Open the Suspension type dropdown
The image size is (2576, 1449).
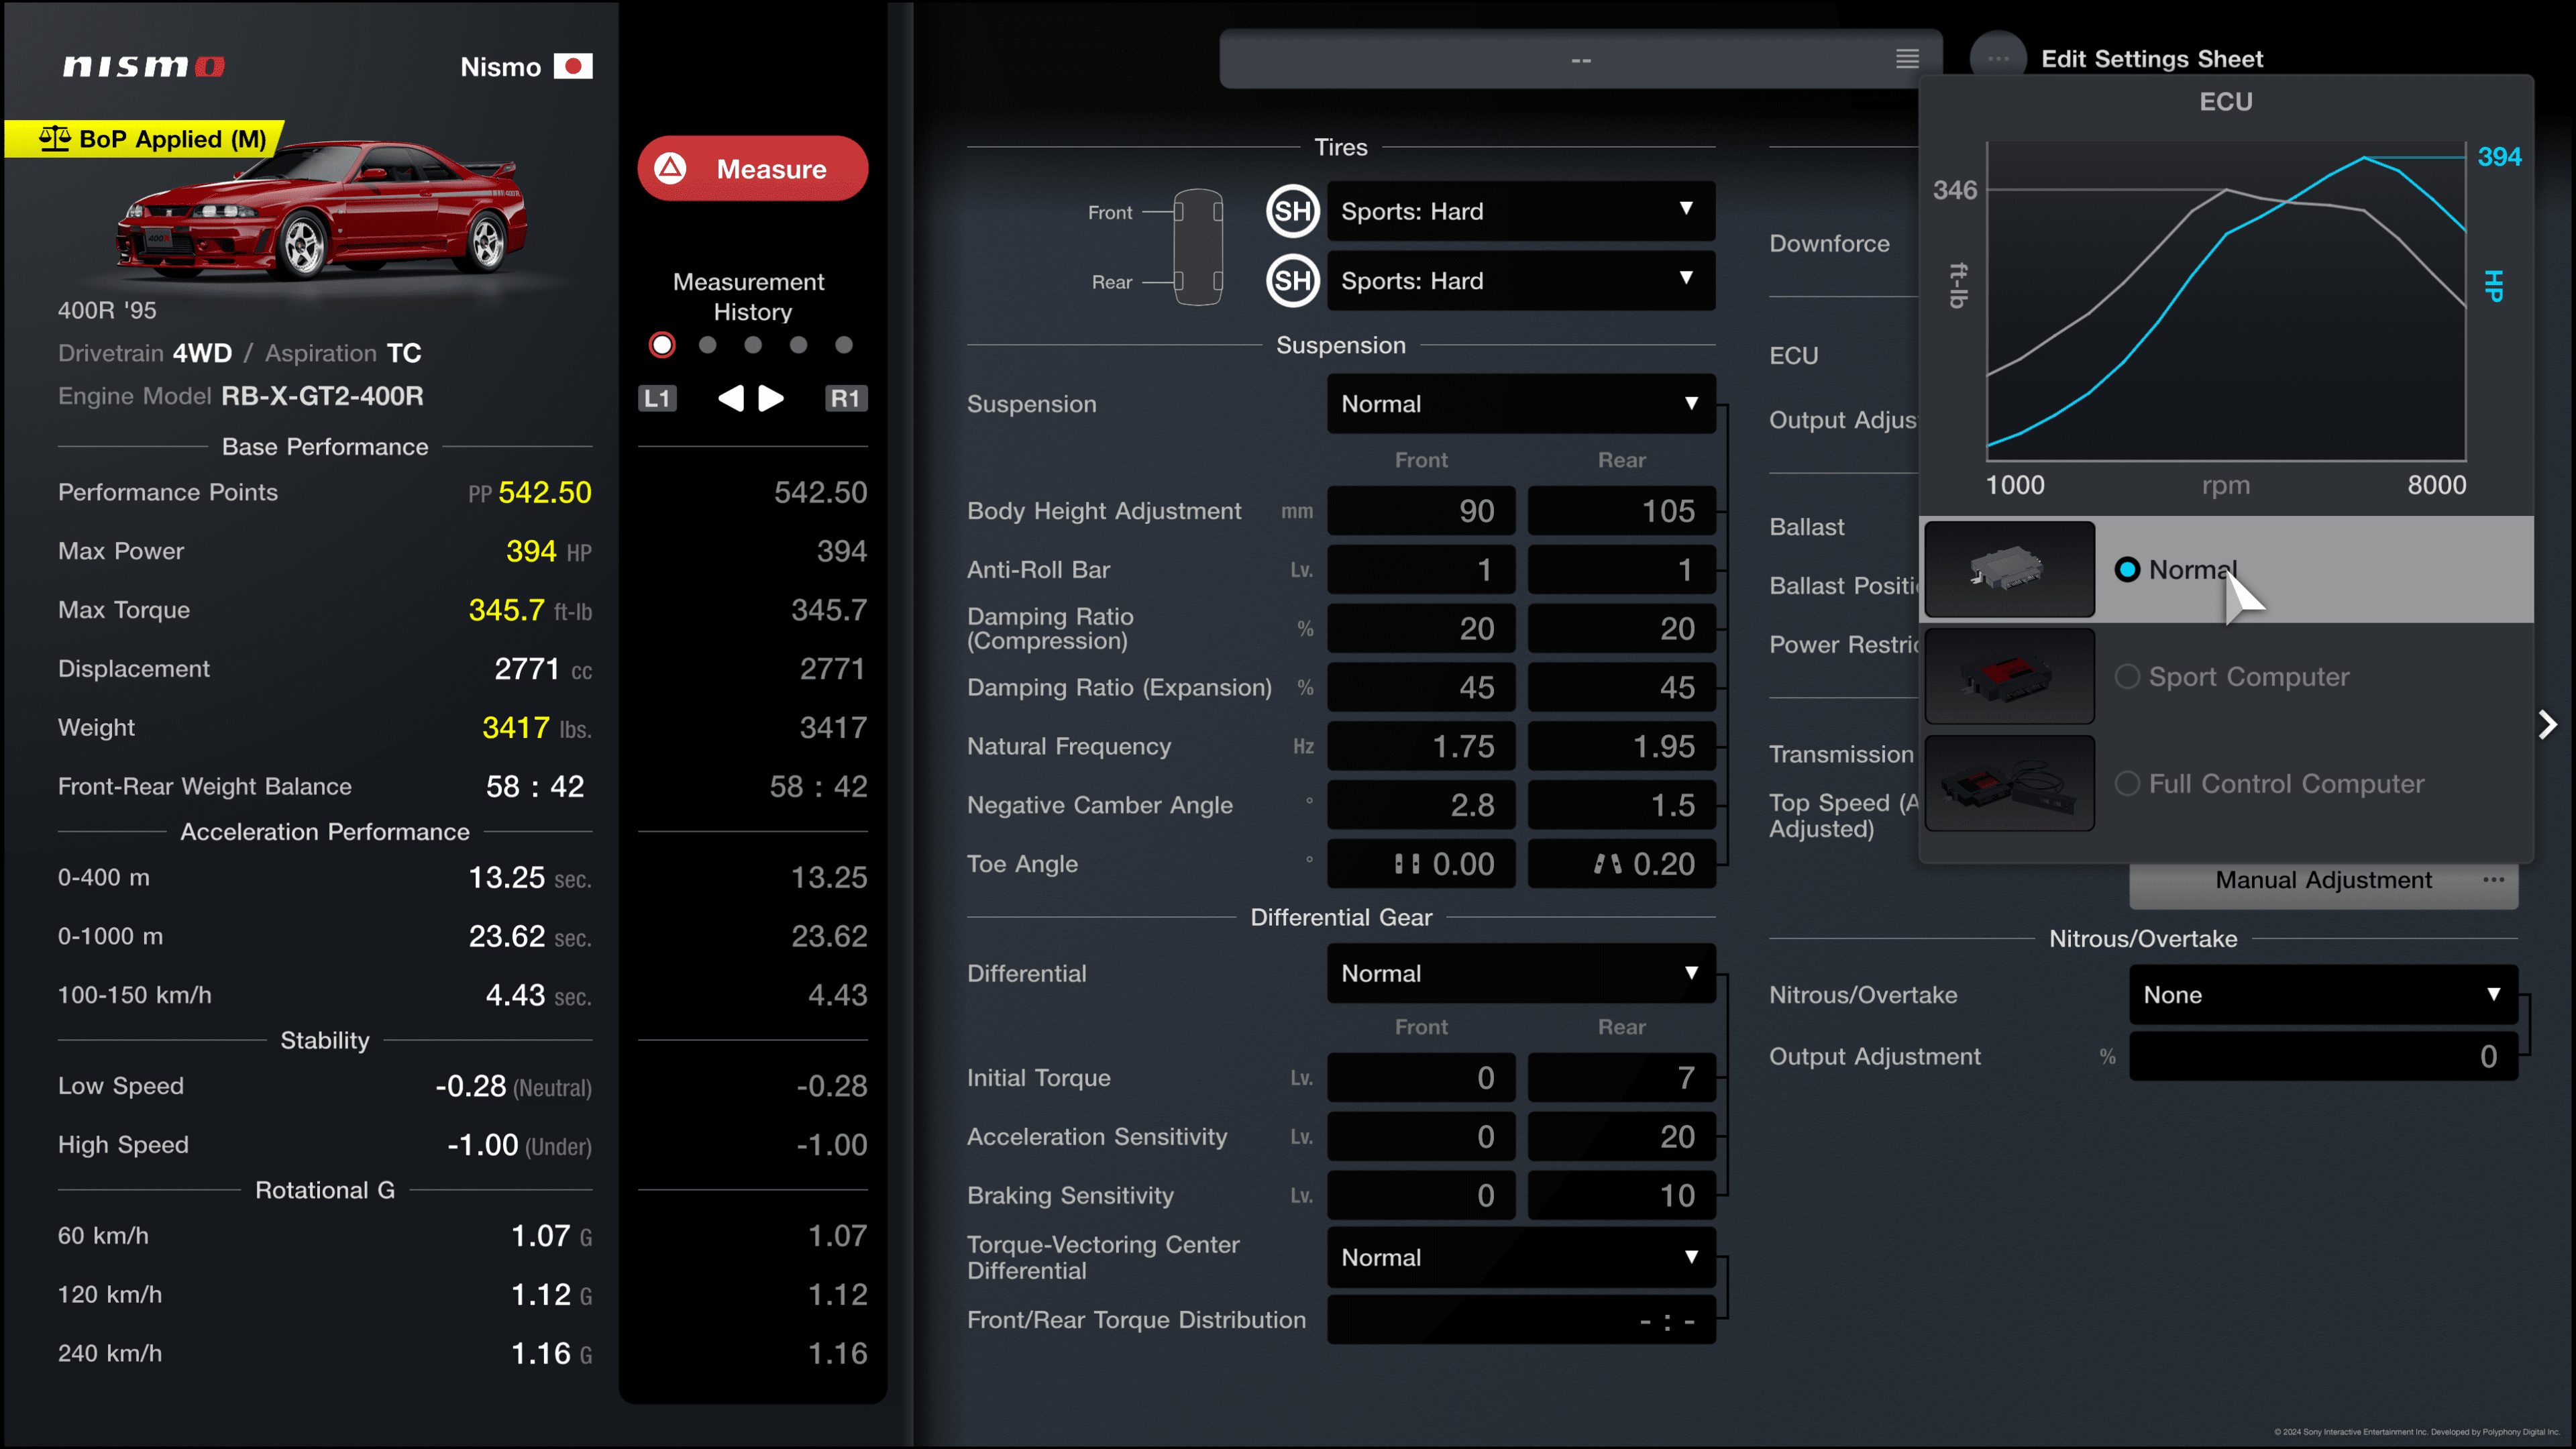point(1516,403)
